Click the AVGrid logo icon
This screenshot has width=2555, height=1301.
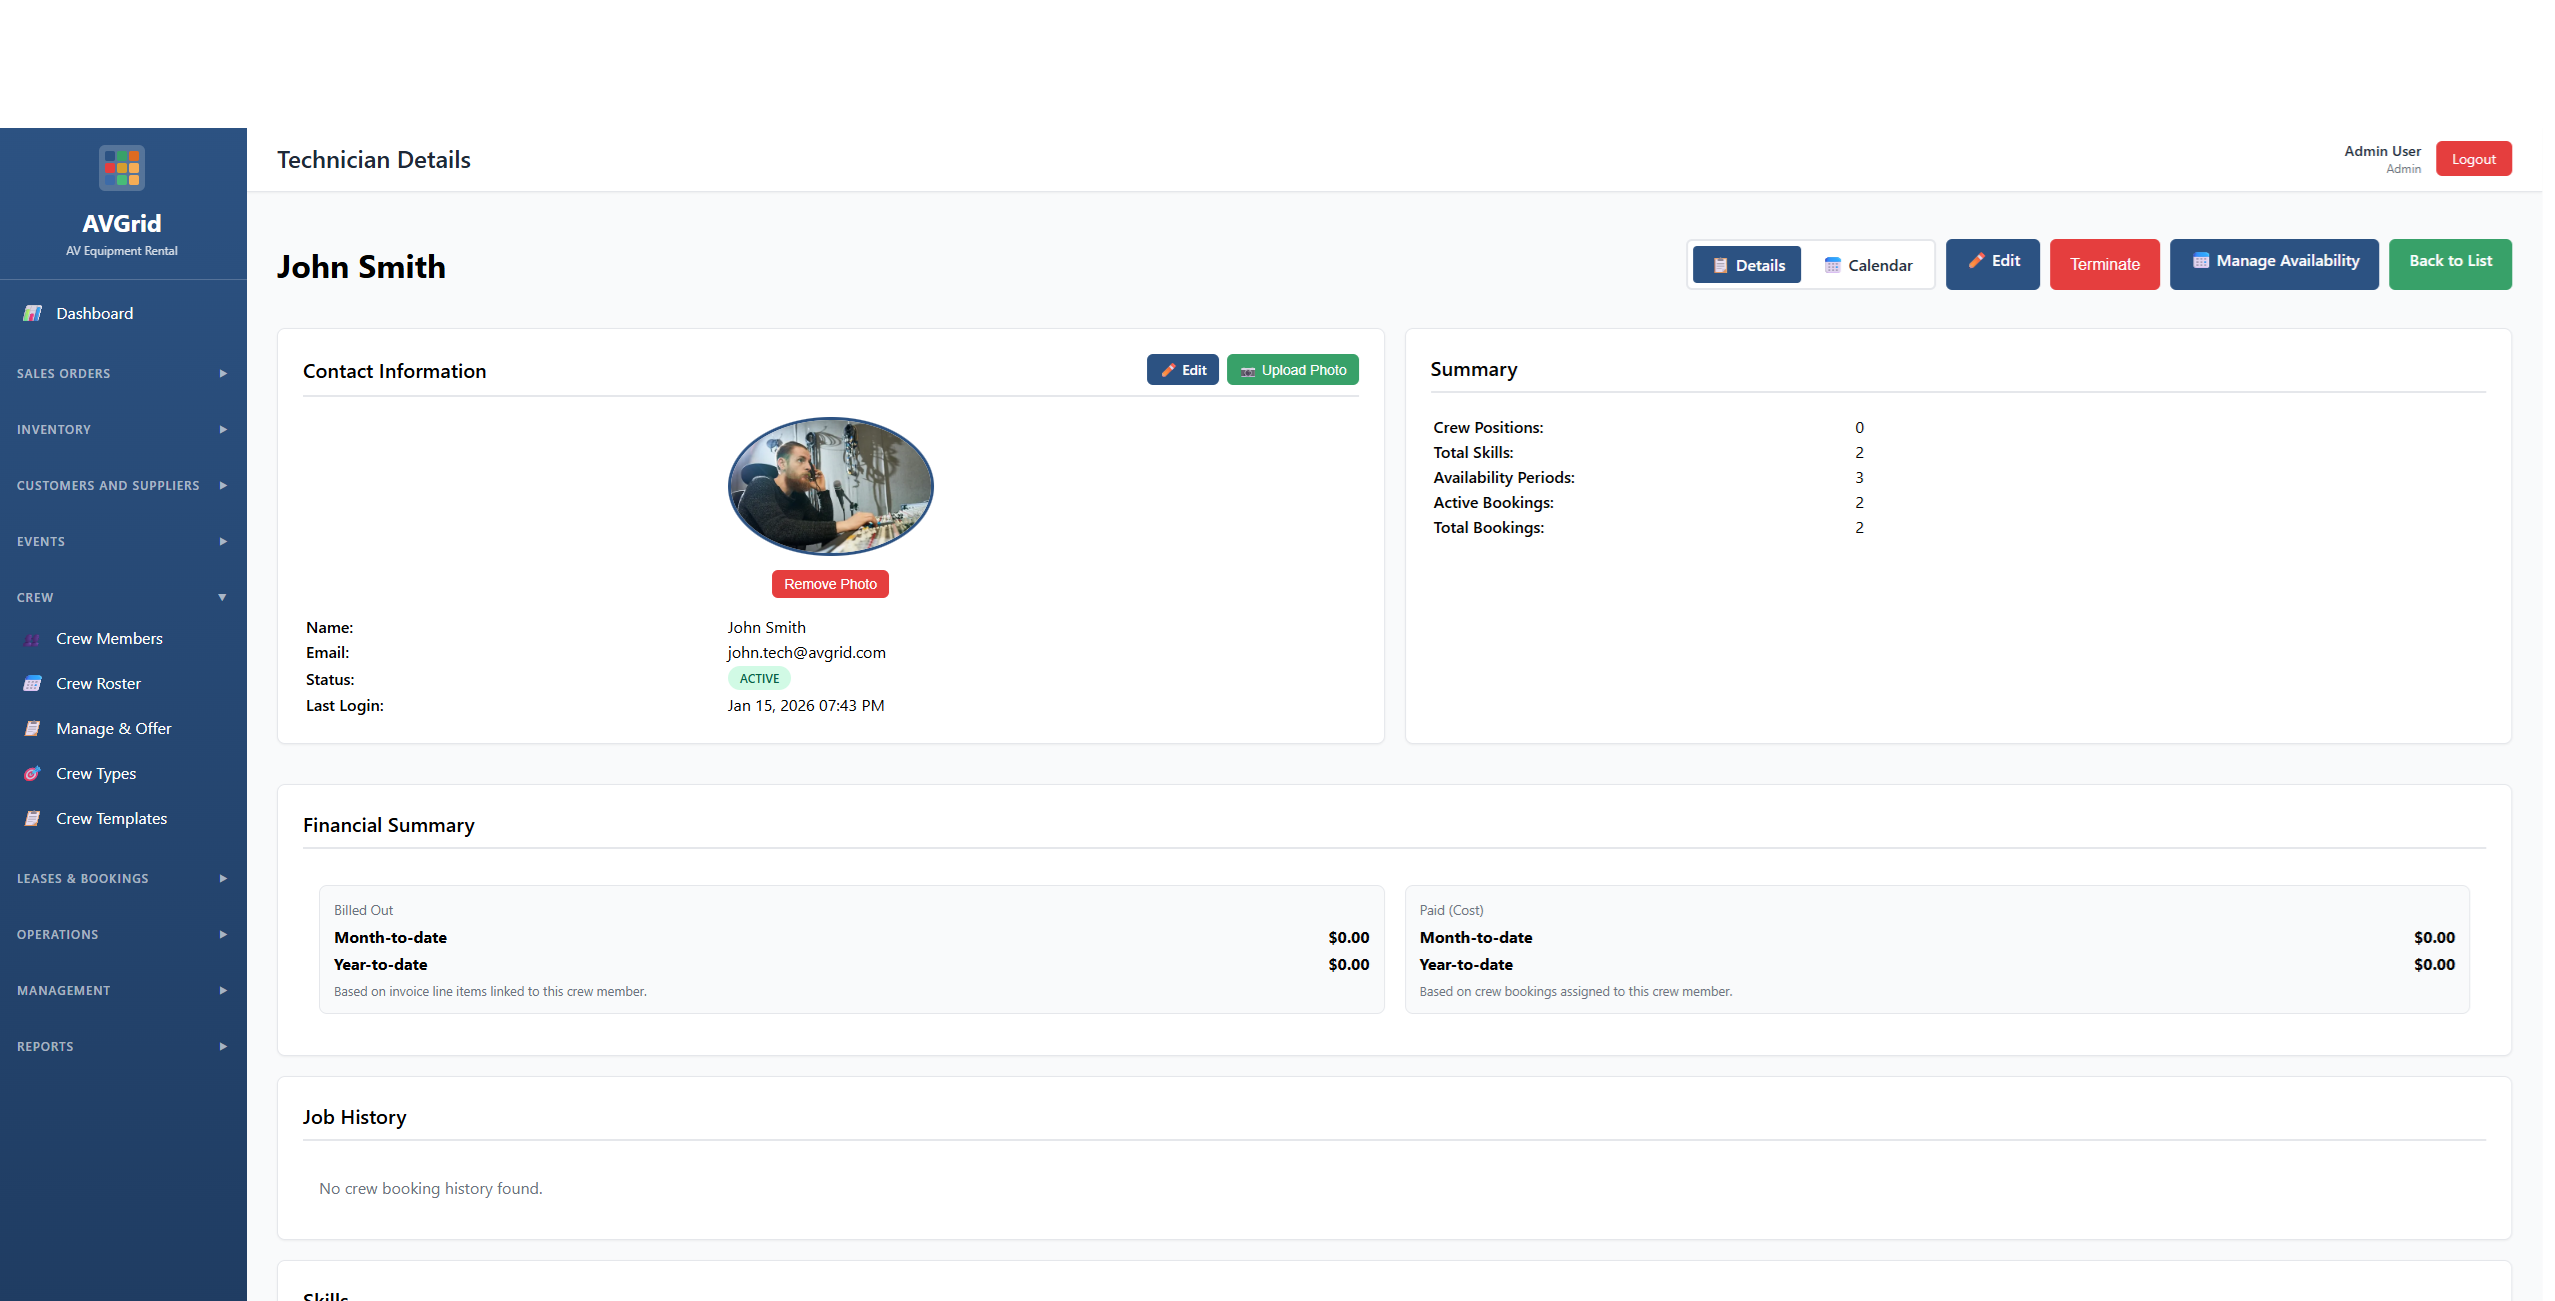(122, 167)
